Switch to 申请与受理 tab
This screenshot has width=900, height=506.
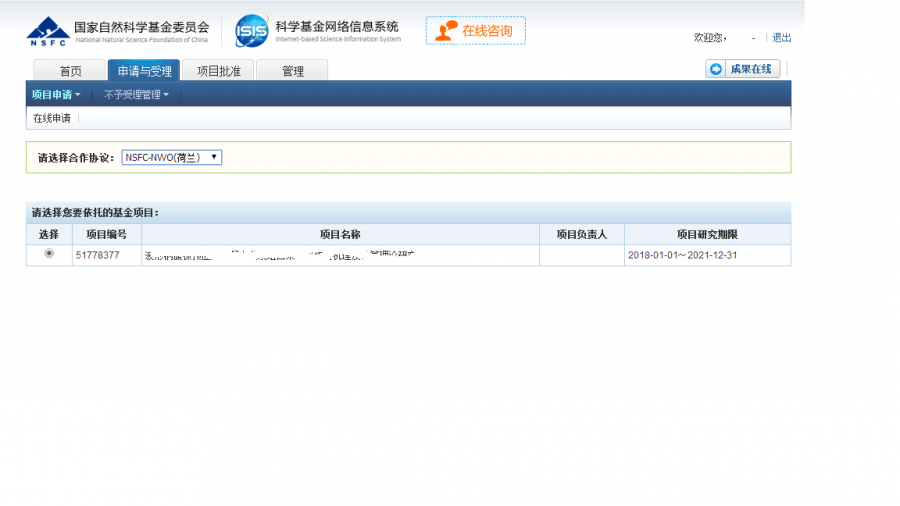(144, 71)
